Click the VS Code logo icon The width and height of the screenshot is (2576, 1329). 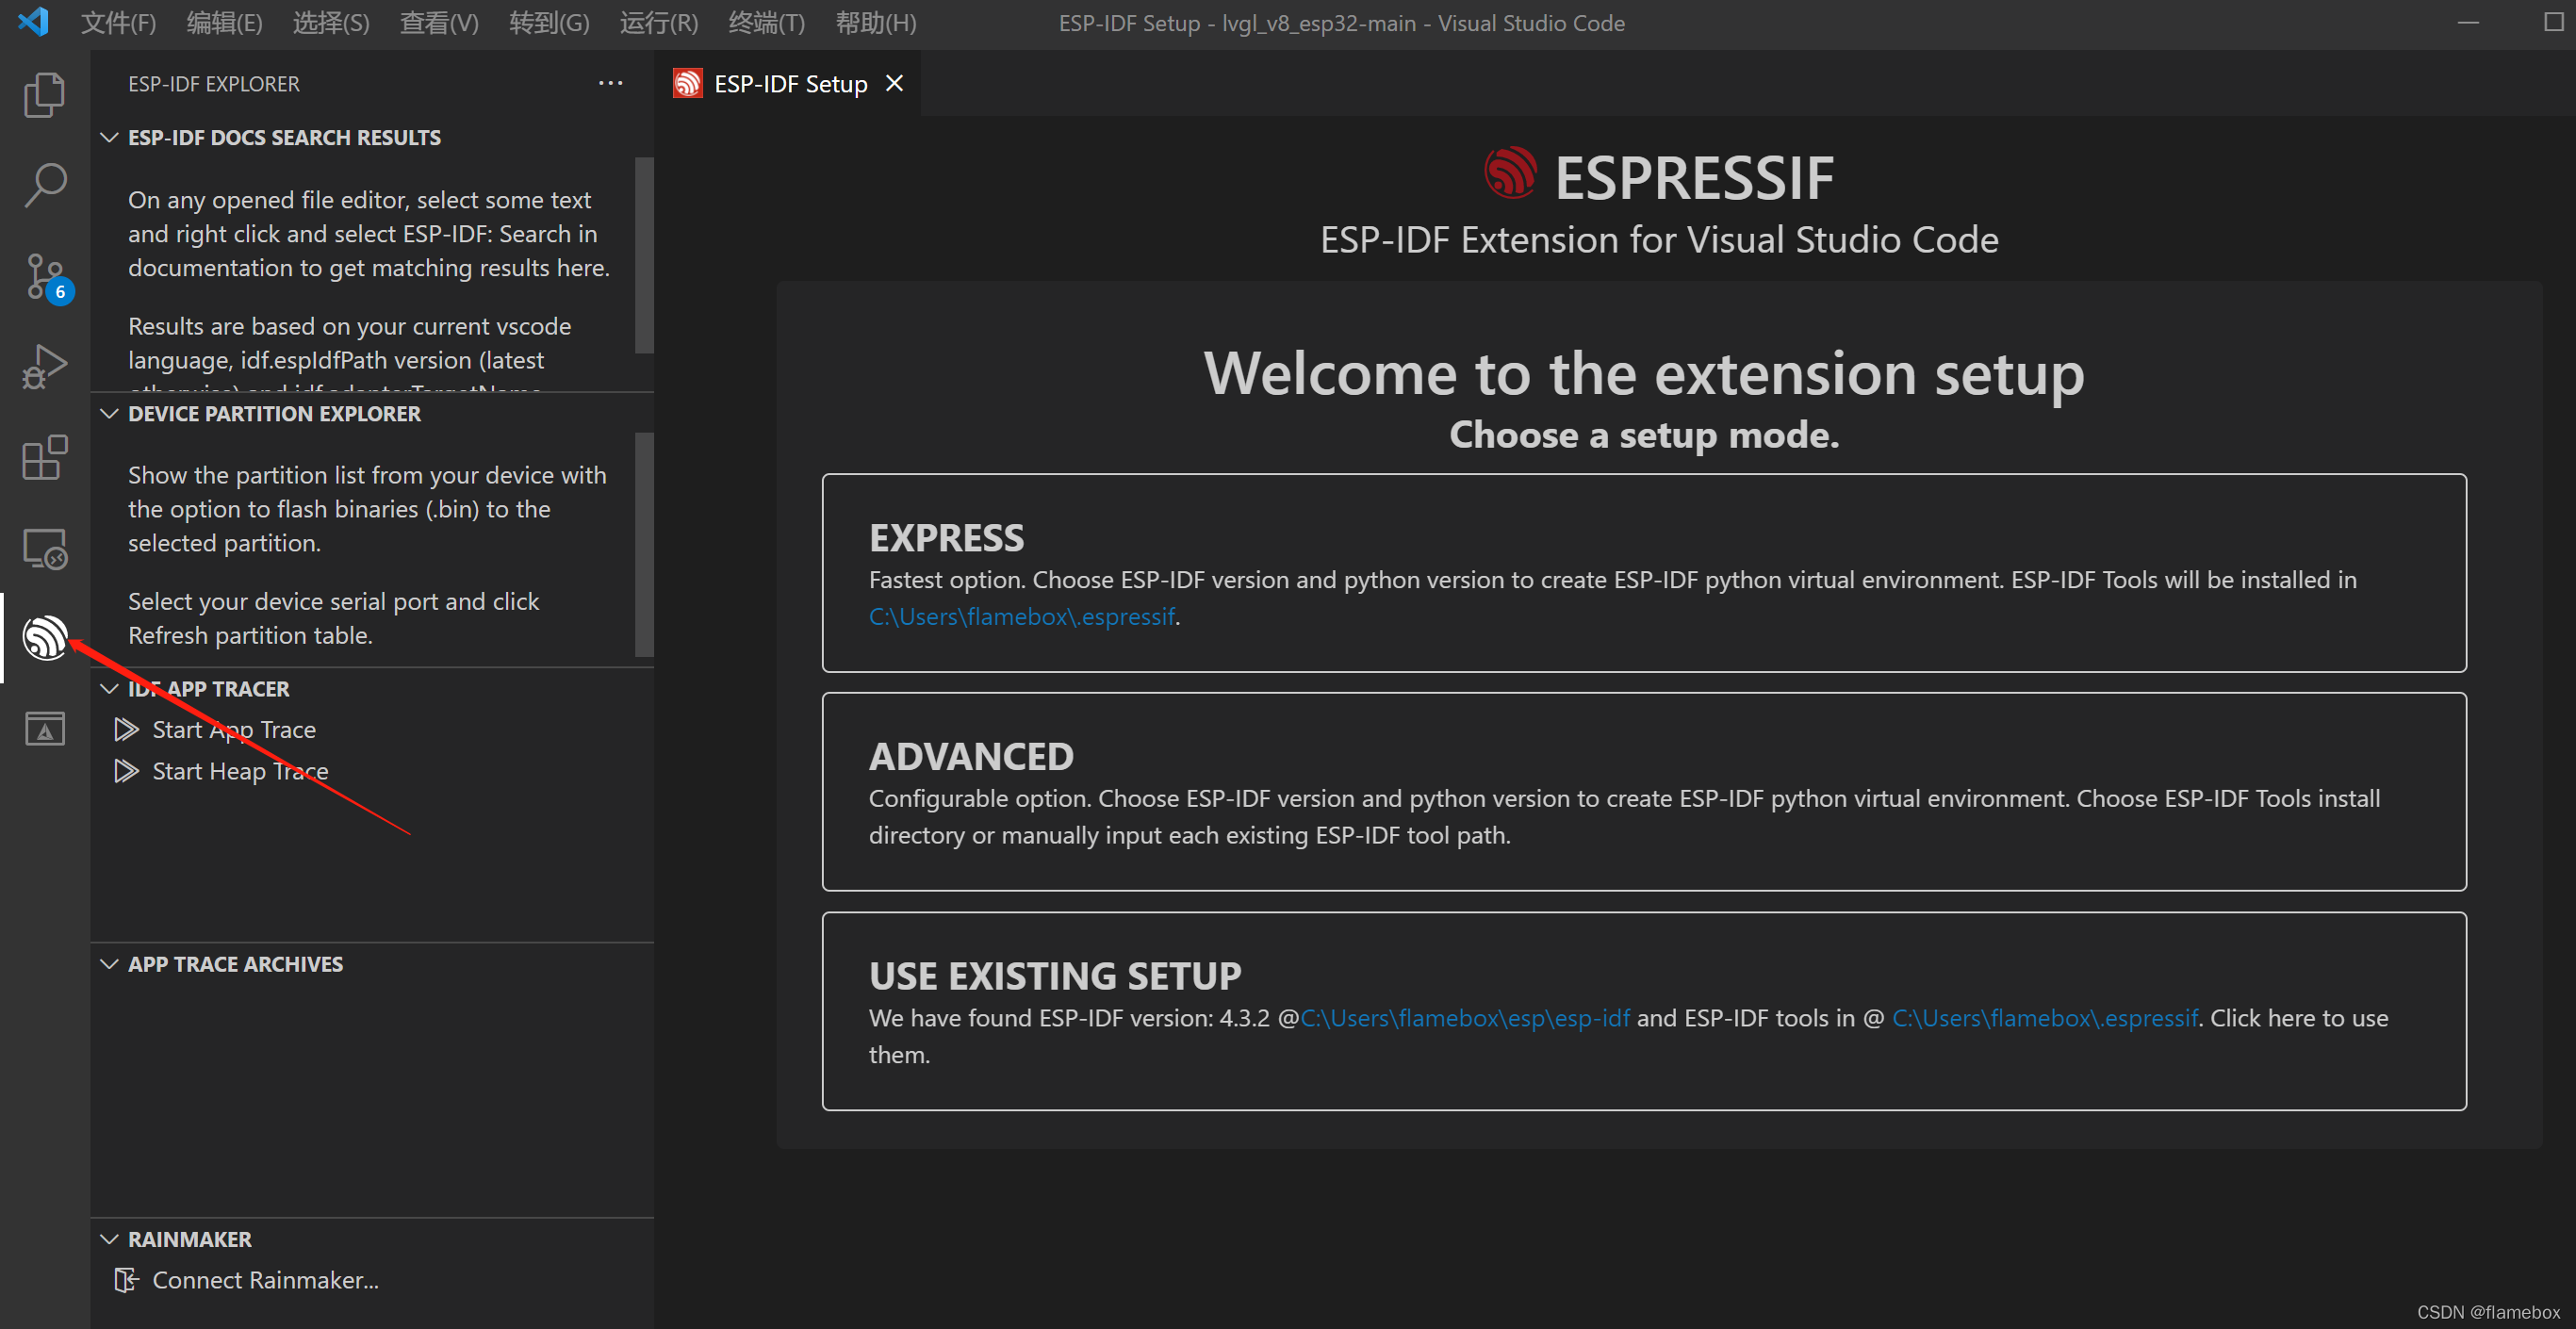pos(33,21)
